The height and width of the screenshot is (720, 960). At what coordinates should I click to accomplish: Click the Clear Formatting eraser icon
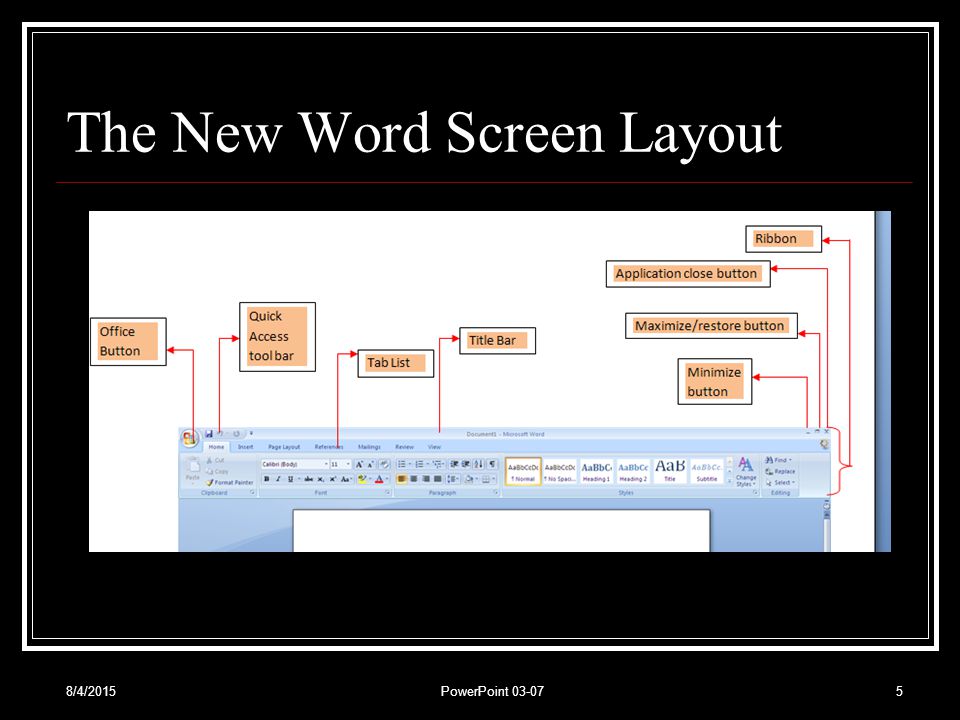point(384,465)
